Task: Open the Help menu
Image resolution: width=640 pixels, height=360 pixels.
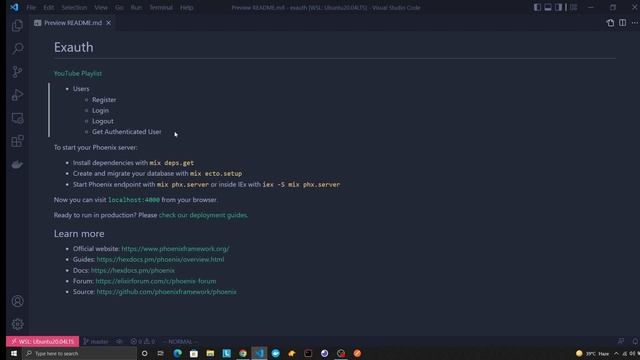Action: pyautogui.click(x=187, y=7)
